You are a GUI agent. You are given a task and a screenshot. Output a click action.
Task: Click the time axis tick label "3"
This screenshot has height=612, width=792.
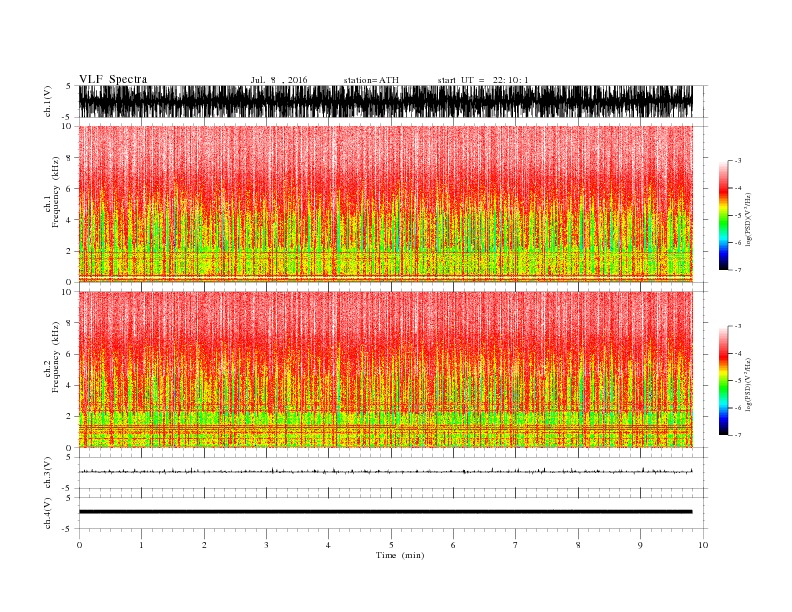tap(266, 545)
